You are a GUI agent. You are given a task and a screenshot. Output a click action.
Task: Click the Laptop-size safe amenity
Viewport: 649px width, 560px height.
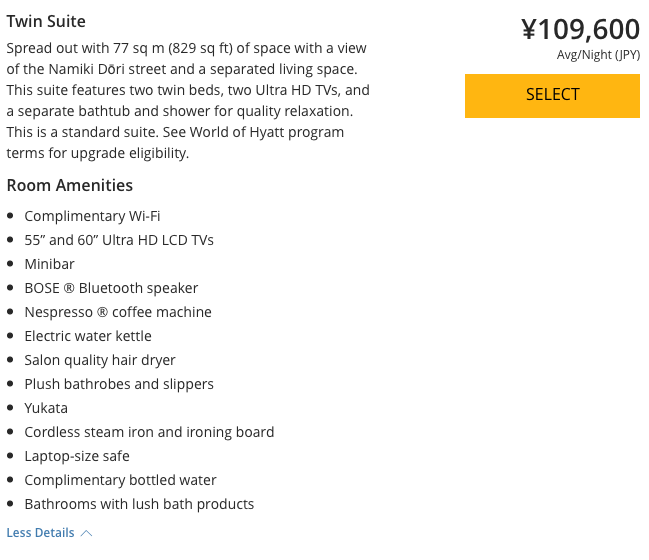click(77, 456)
